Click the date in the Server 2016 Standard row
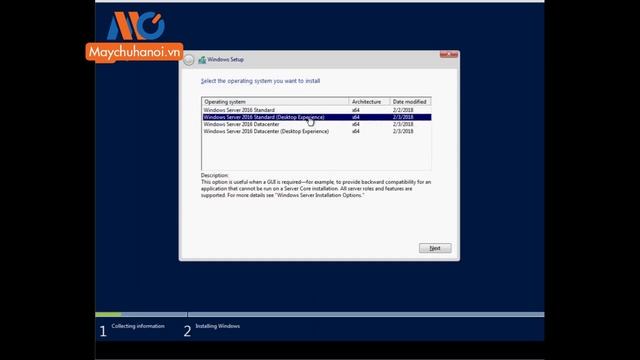The image size is (640, 360). pos(403,110)
